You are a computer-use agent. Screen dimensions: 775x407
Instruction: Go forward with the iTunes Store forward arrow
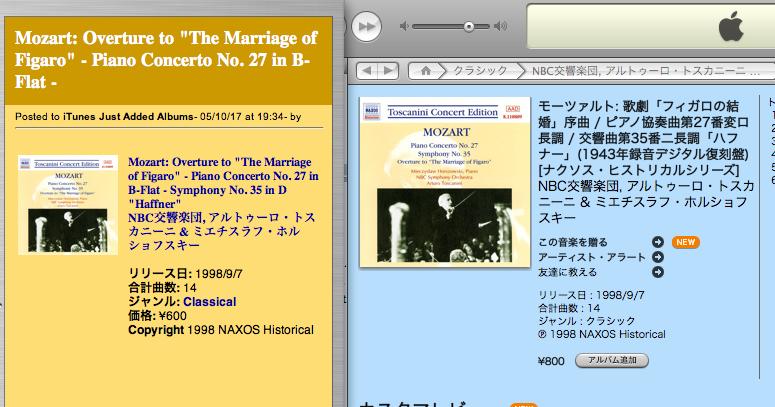click(388, 71)
